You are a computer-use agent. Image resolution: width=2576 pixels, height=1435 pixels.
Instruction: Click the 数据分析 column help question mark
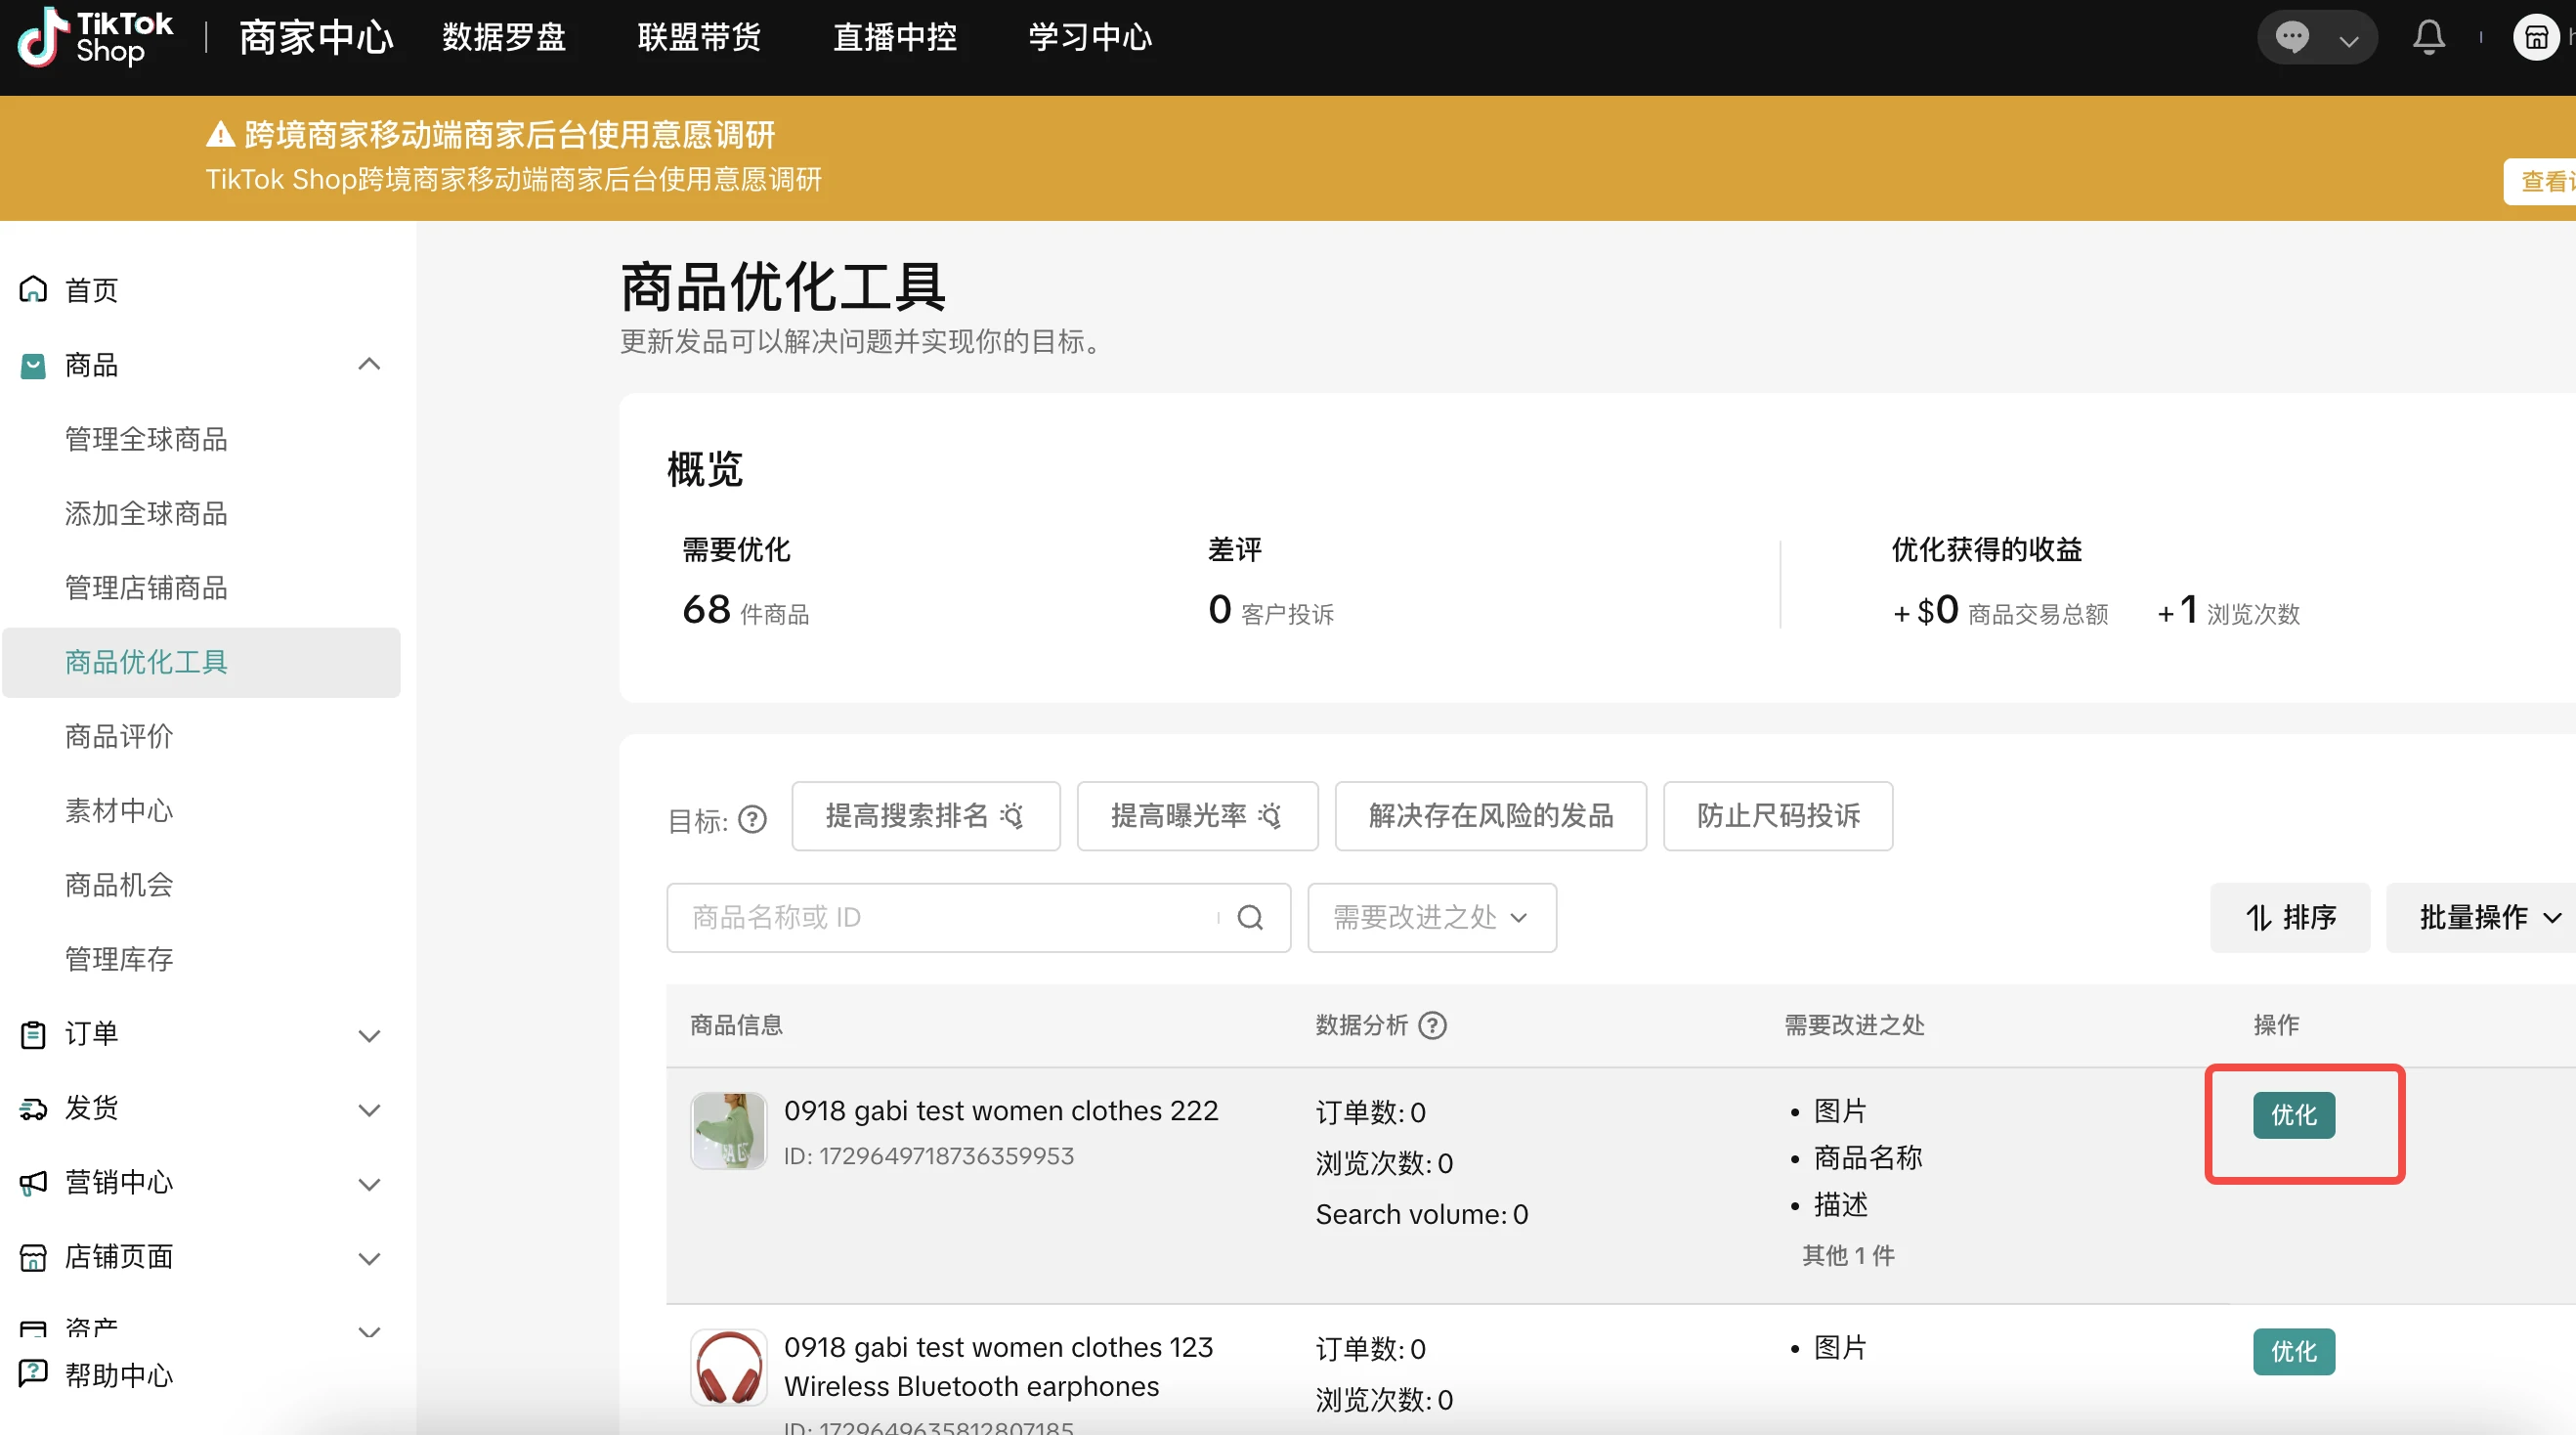coord(1434,1024)
